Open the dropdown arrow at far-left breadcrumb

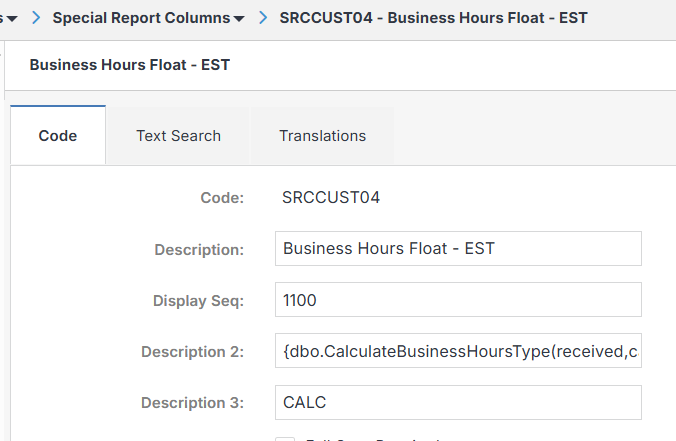coord(12,19)
